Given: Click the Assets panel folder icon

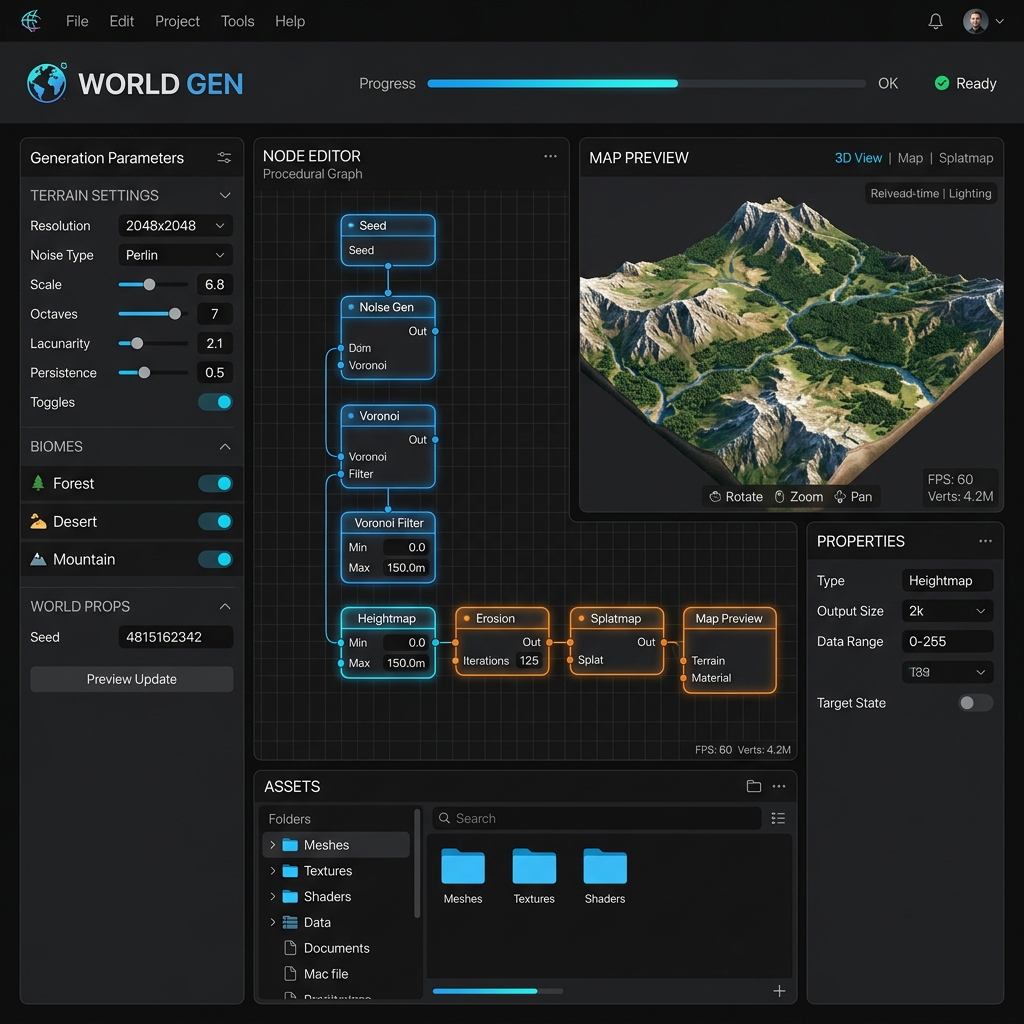Looking at the screenshot, I should (x=754, y=786).
